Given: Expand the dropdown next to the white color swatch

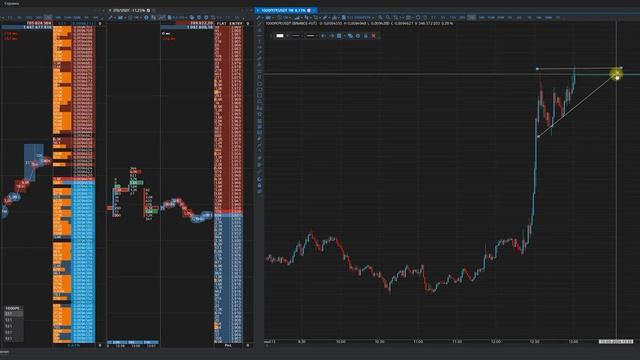Looking at the screenshot, I should coord(287,36).
